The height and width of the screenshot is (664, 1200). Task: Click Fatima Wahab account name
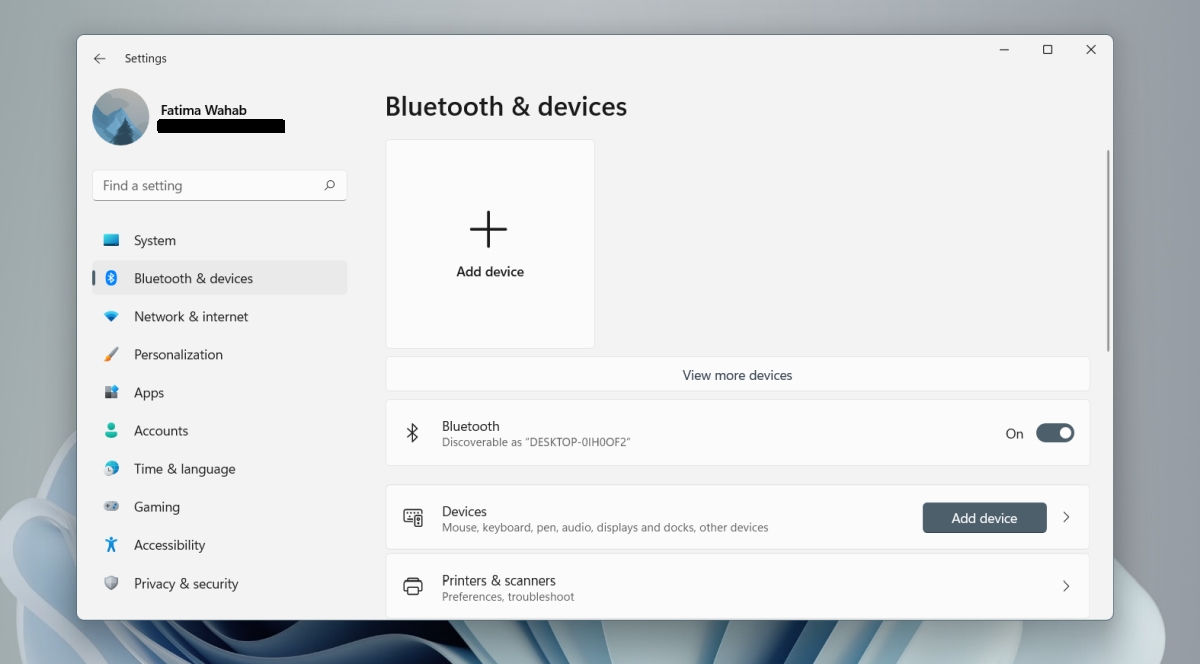click(203, 110)
